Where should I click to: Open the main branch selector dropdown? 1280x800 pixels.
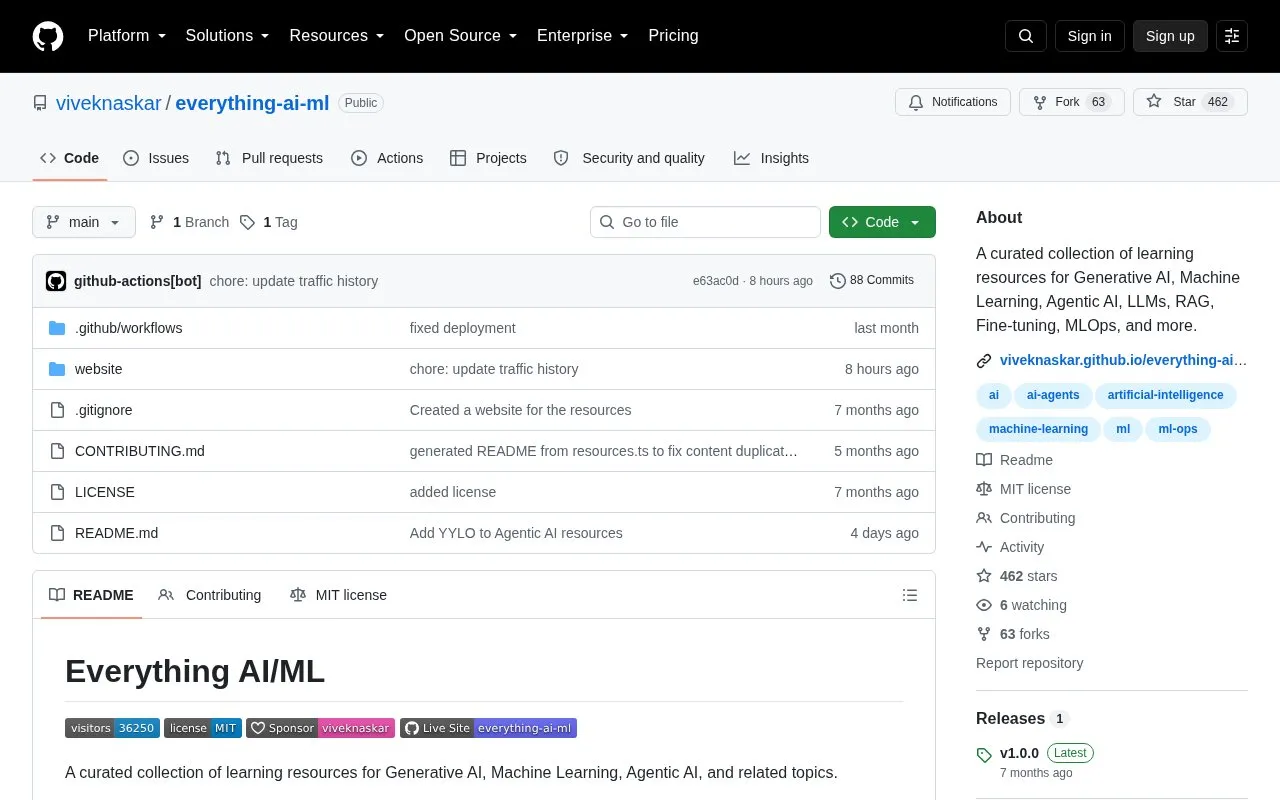click(84, 222)
